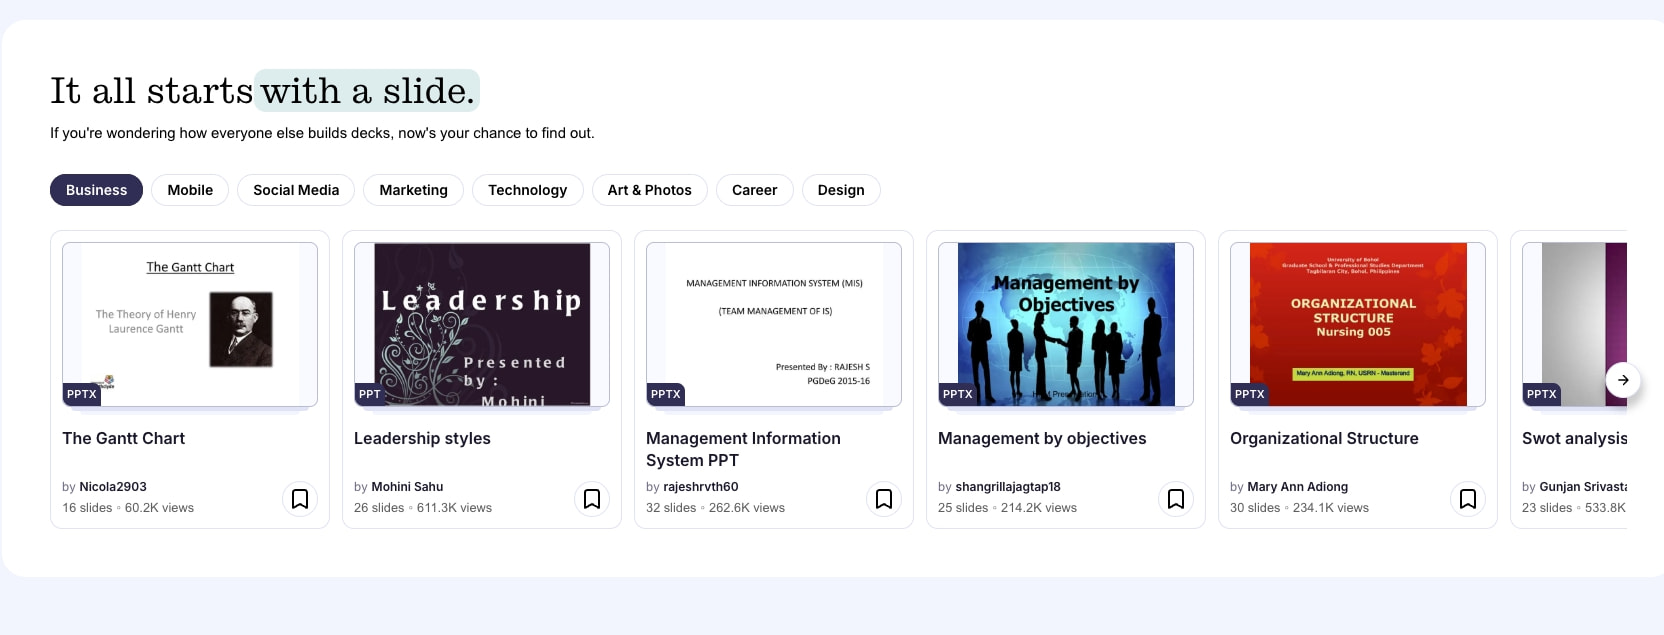
Task: Show Technology presentations
Action: tap(527, 190)
